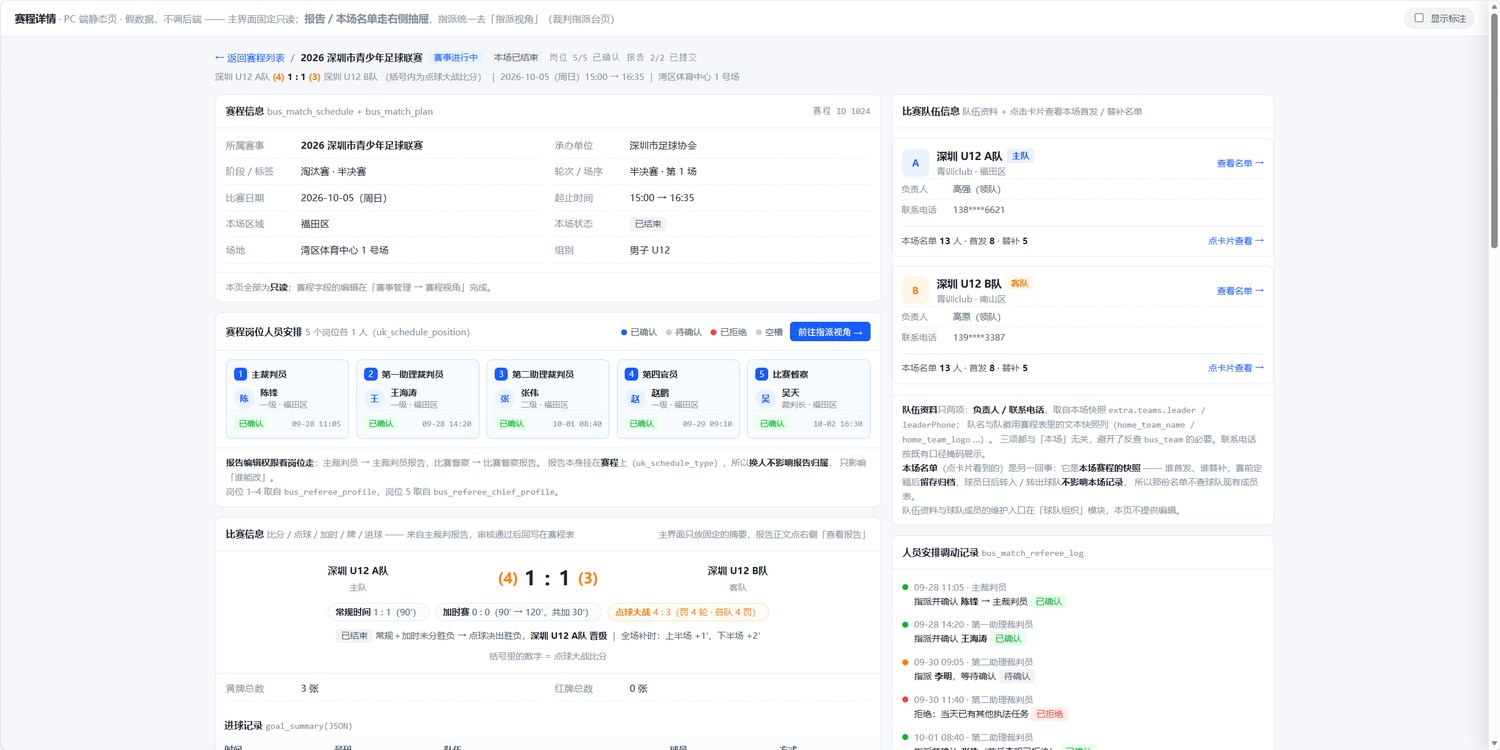The height and width of the screenshot is (750, 1500).
Task: Click the 待确认 tag in the 09-30 09:05 log
Action: pos(1017,676)
